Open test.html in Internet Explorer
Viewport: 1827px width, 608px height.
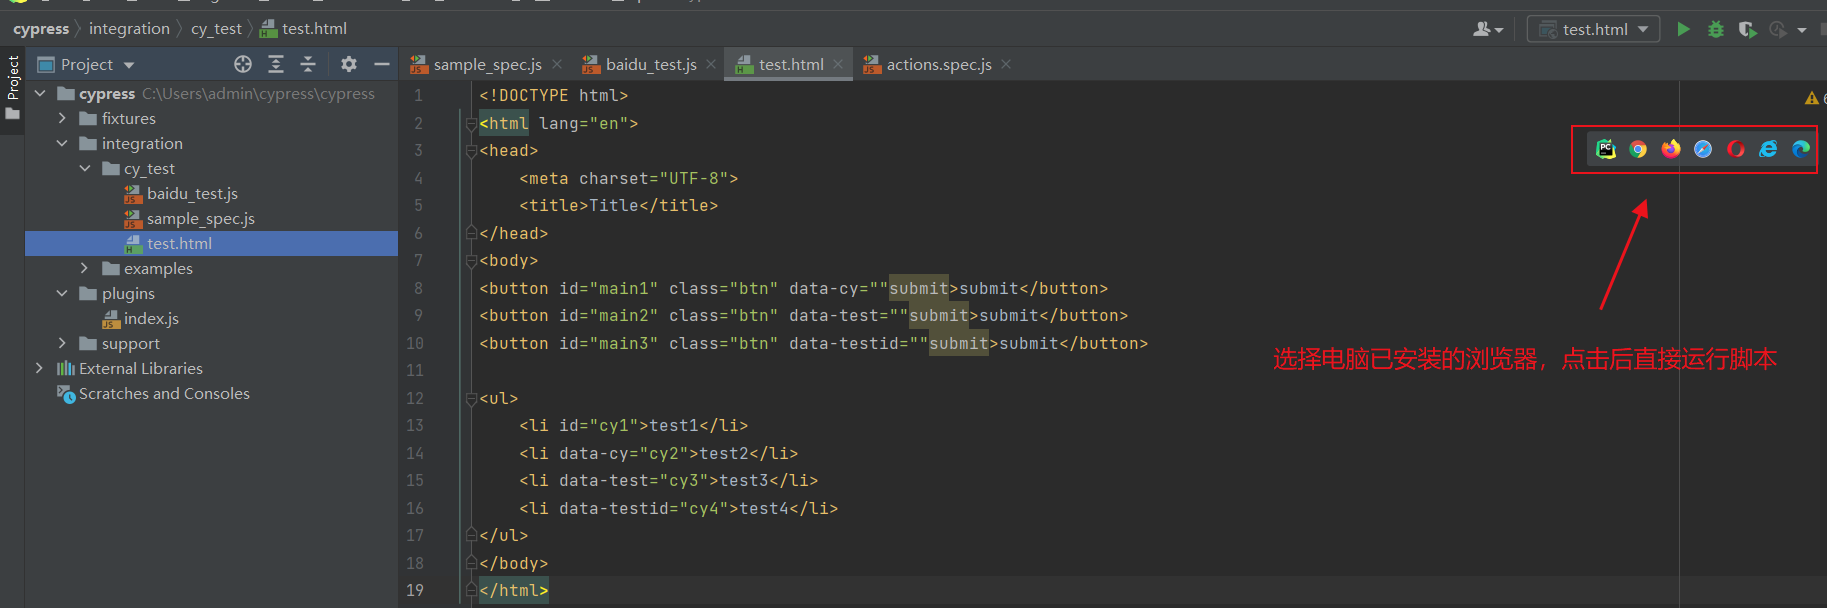pos(1768,149)
